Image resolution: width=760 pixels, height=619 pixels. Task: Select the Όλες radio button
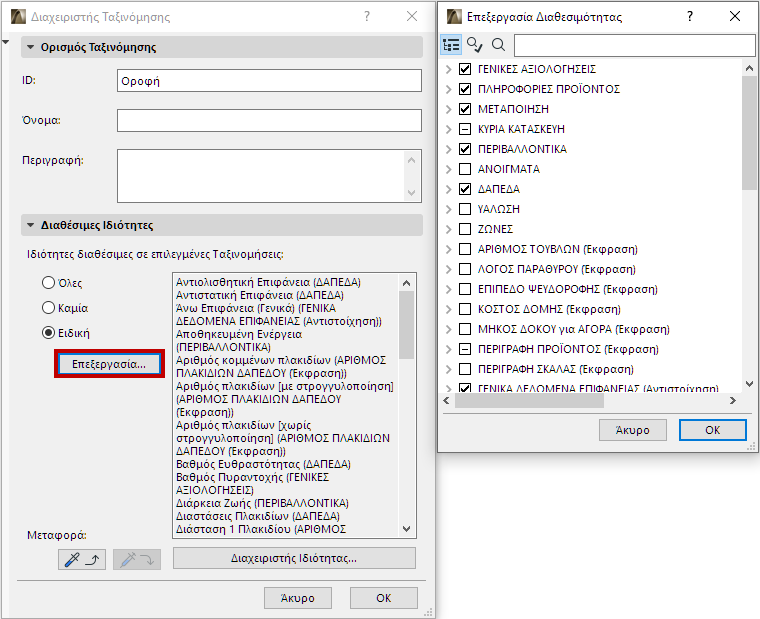(48, 283)
